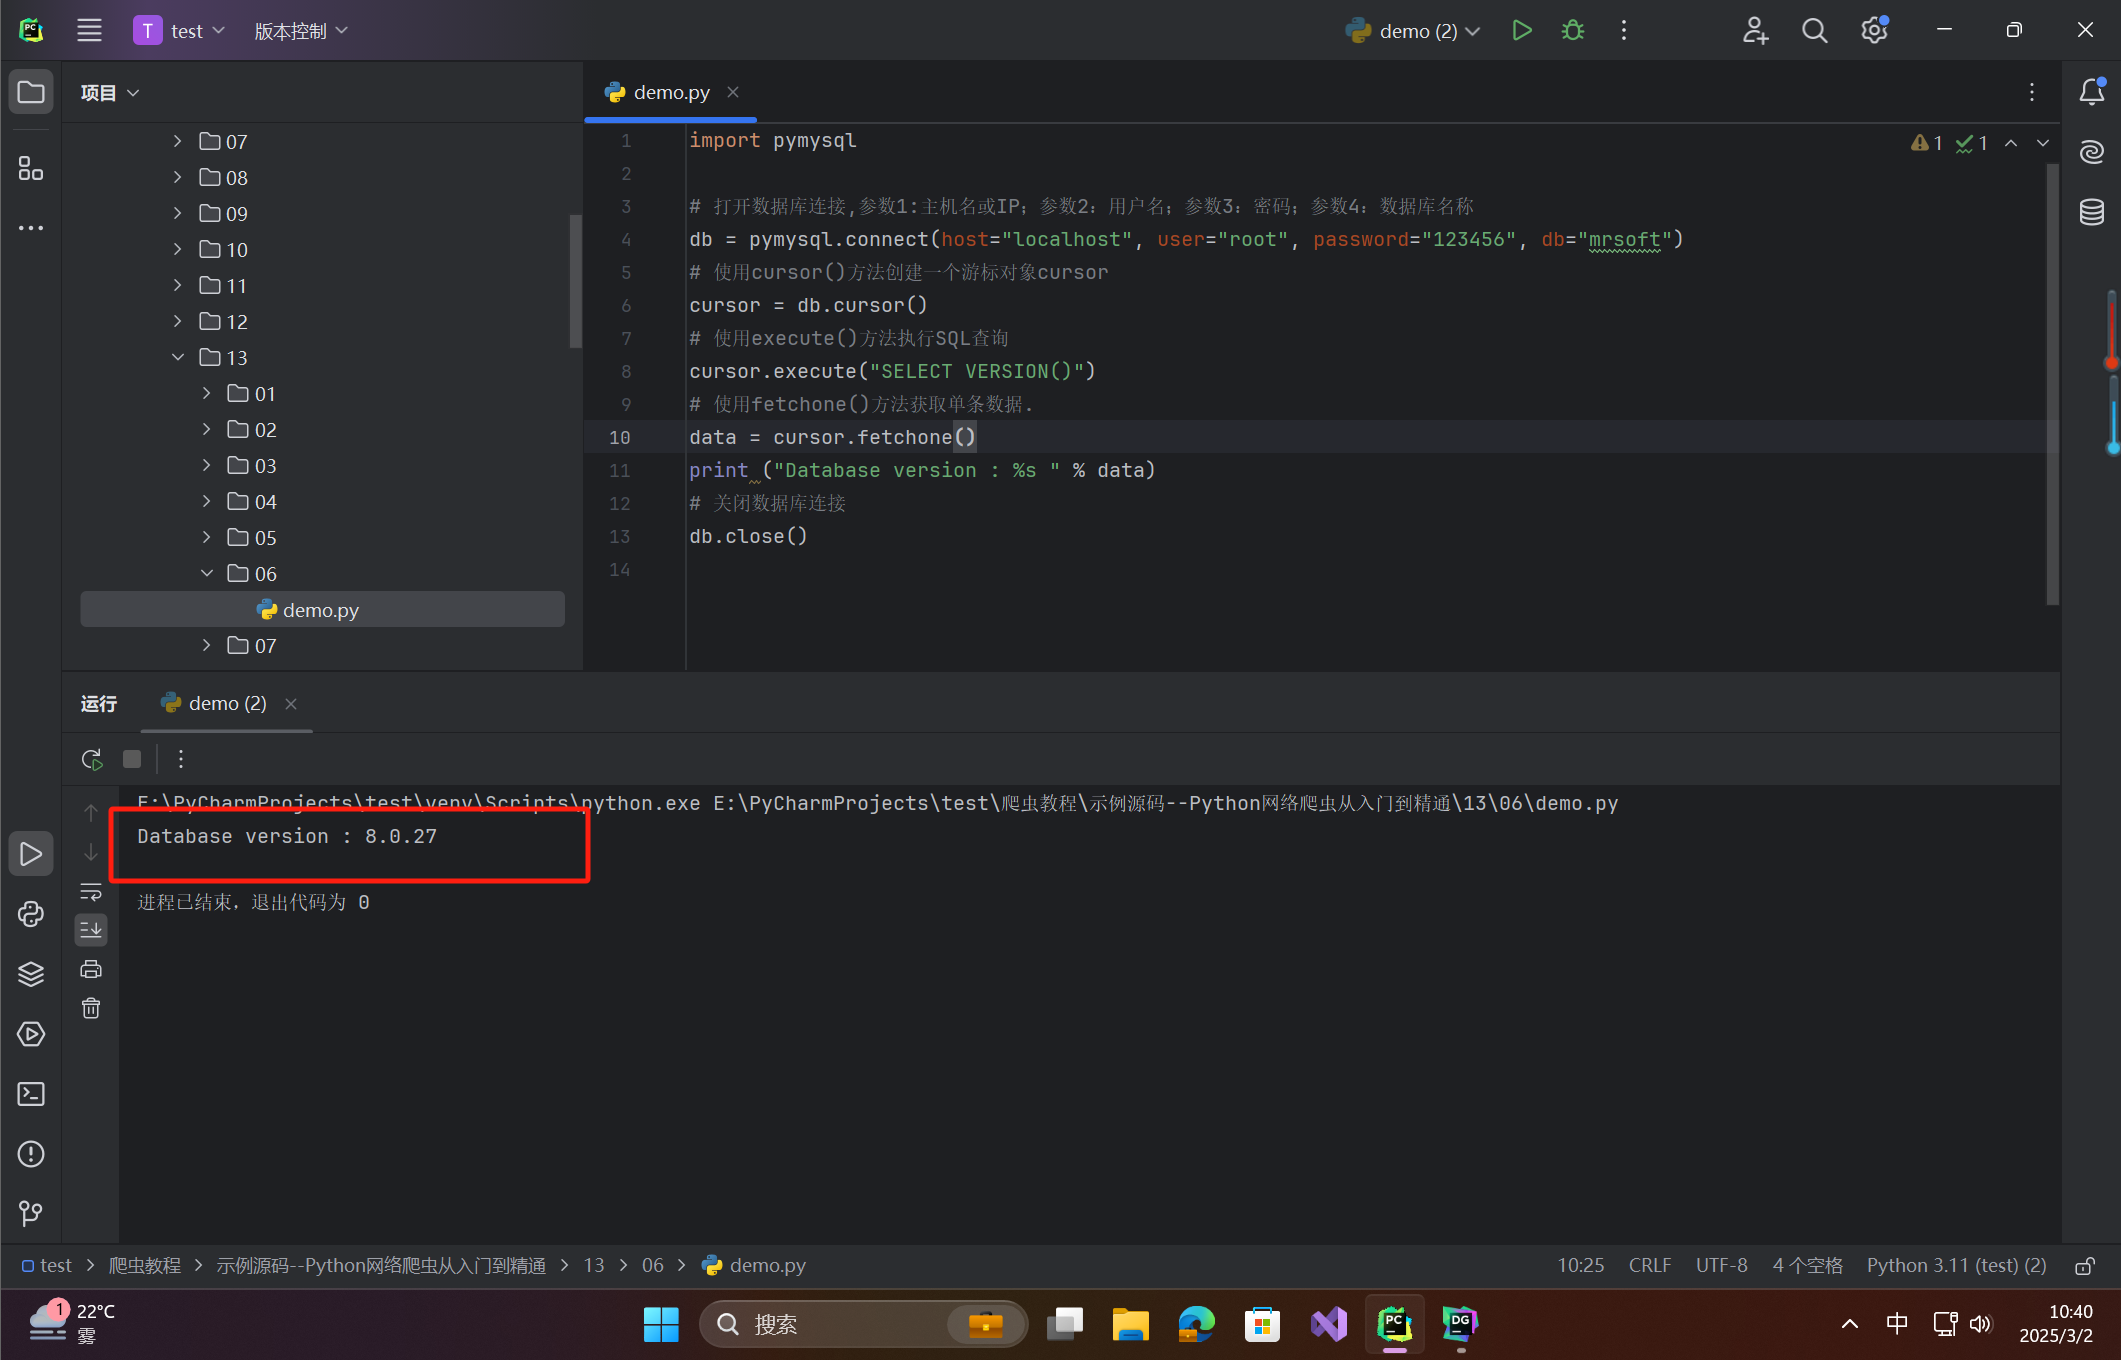Open Windows Start menu

tap(660, 1324)
